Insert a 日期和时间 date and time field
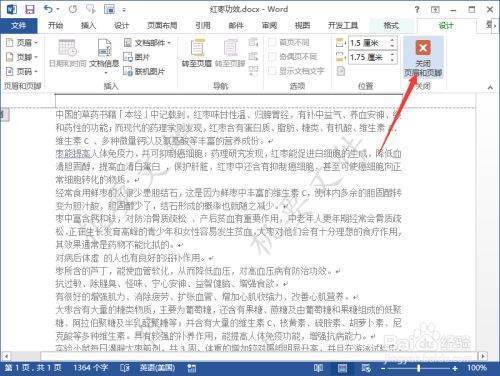This screenshot has height=376, width=500. pos(68,53)
